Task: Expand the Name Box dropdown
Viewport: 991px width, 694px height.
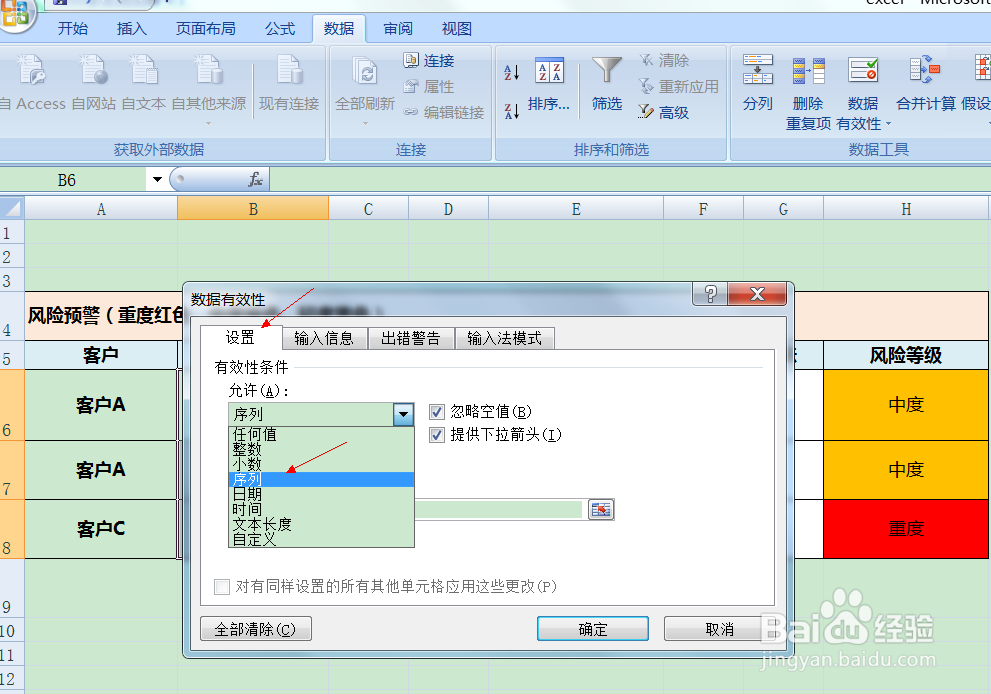Action: pyautogui.click(x=157, y=180)
